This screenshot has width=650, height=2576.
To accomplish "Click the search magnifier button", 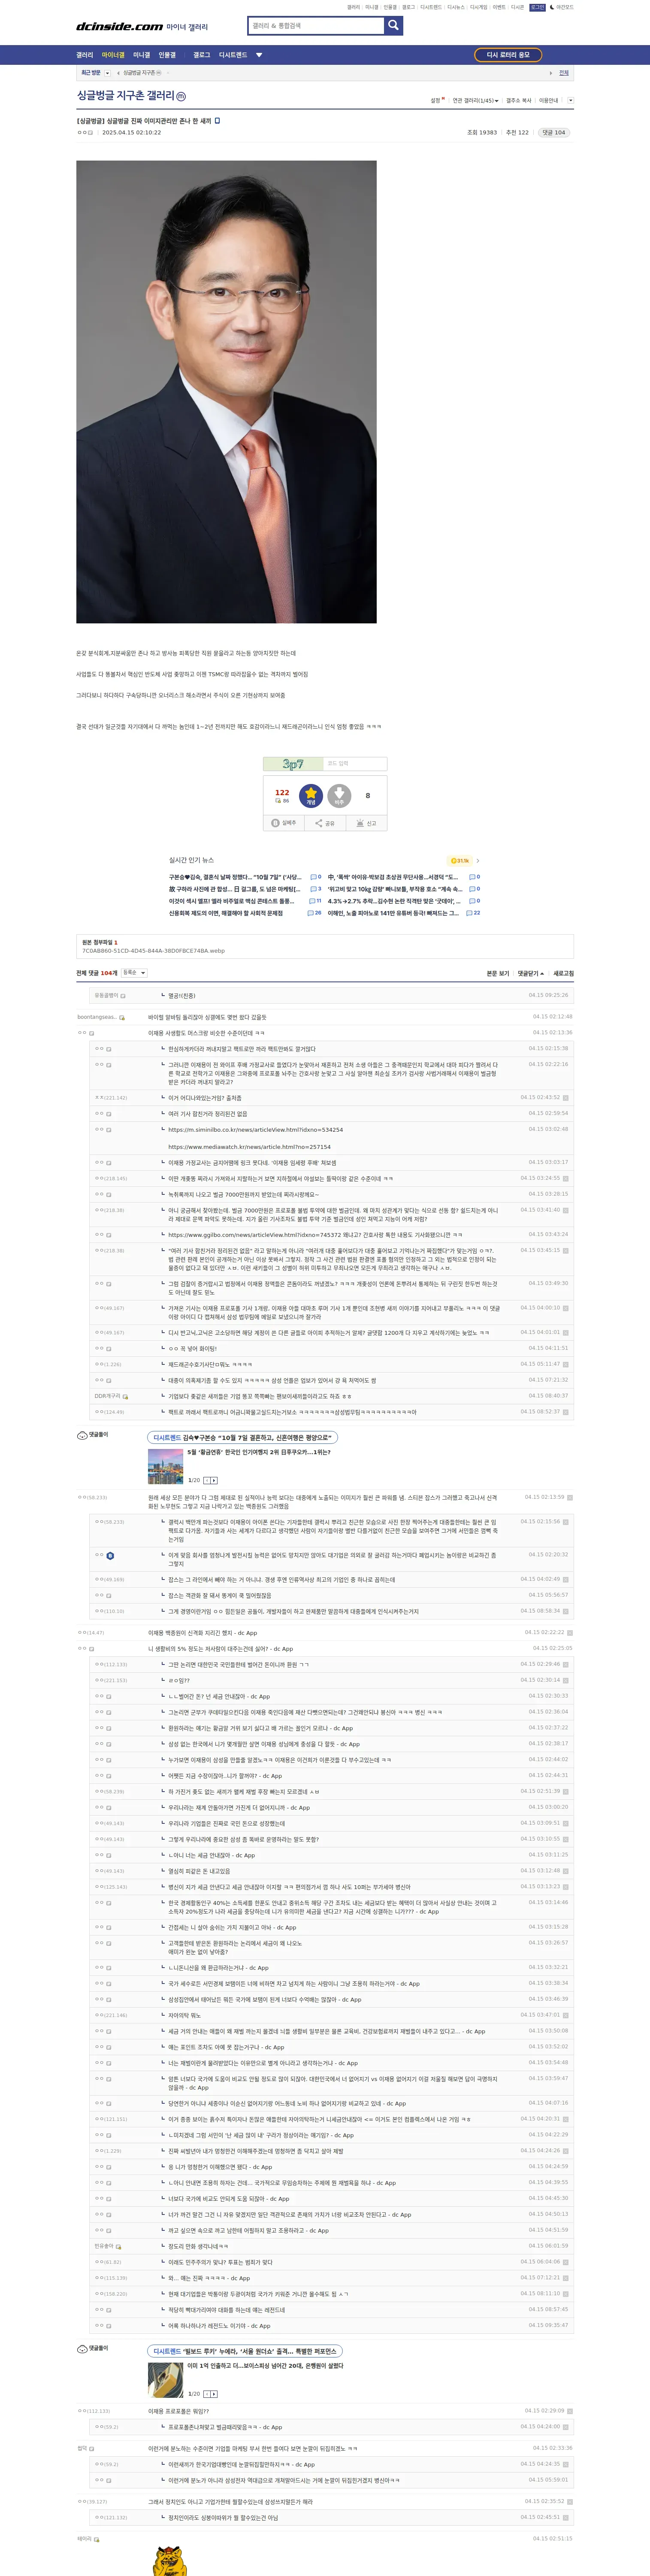I will [x=393, y=25].
